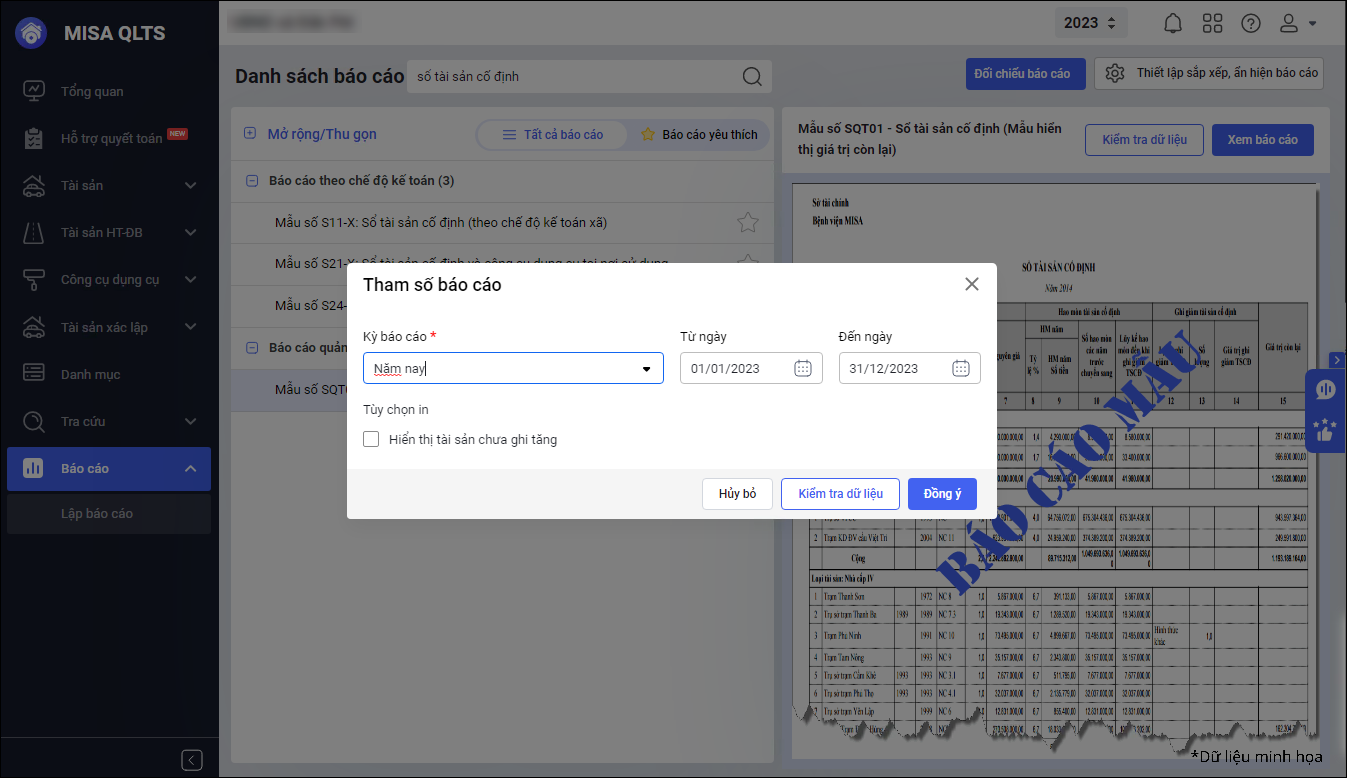Click the side panel expand arrow
Image resolution: width=1347 pixels, height=778 pixels.
[1337, 360]
